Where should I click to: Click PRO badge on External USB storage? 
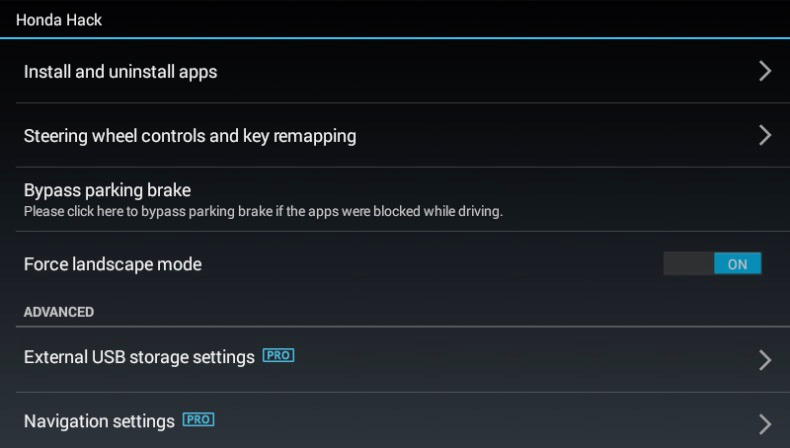pyautogui.click(x=278, y=355)
